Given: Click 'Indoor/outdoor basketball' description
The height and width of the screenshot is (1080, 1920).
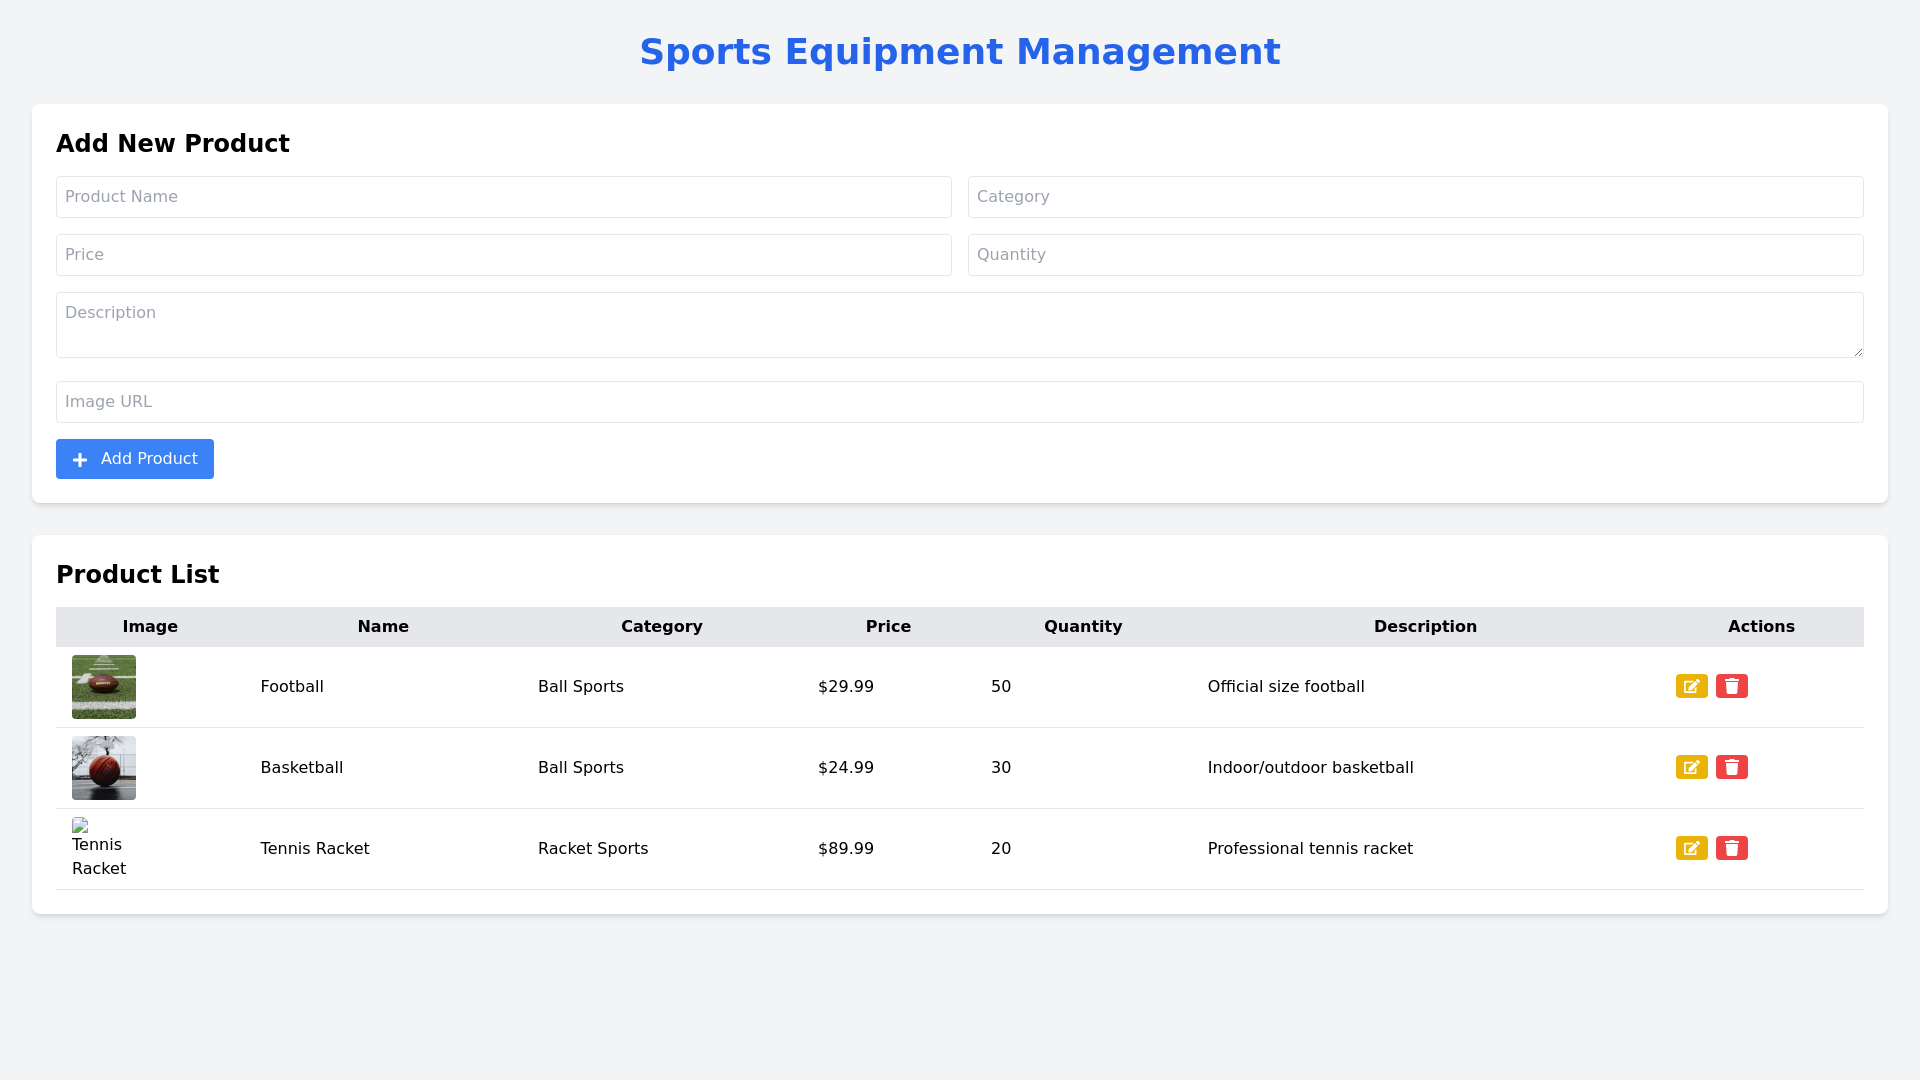Looking at the screenshot, I should pos(1311,768).
